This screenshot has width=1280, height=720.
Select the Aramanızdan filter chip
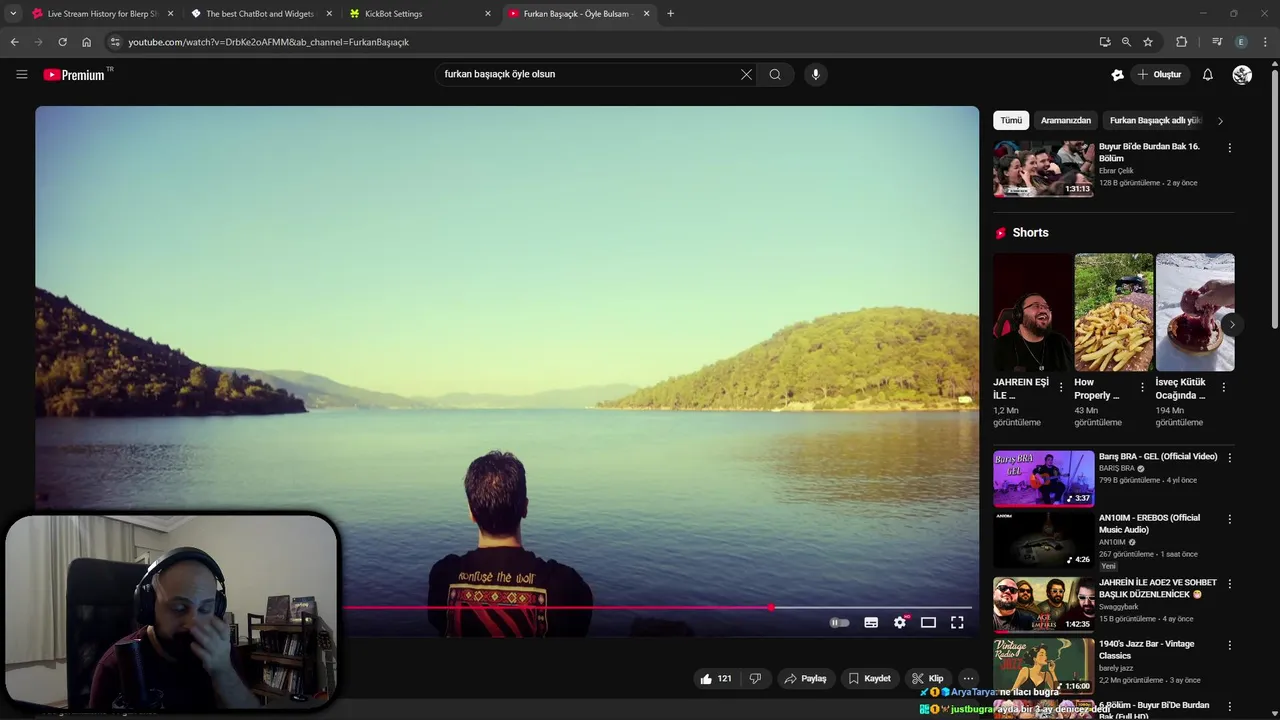click(x=1066, y=120)
